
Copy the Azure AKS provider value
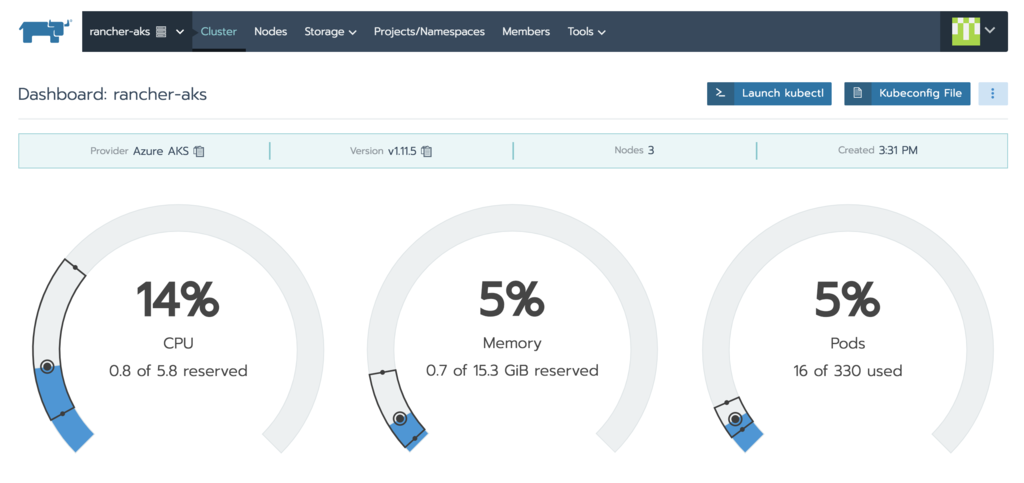point(199,151)
